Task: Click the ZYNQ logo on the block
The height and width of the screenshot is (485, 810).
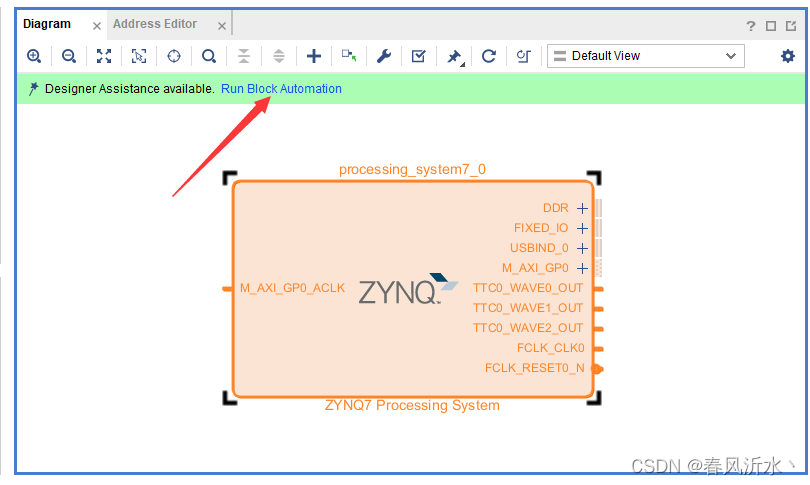Action: 408,289
